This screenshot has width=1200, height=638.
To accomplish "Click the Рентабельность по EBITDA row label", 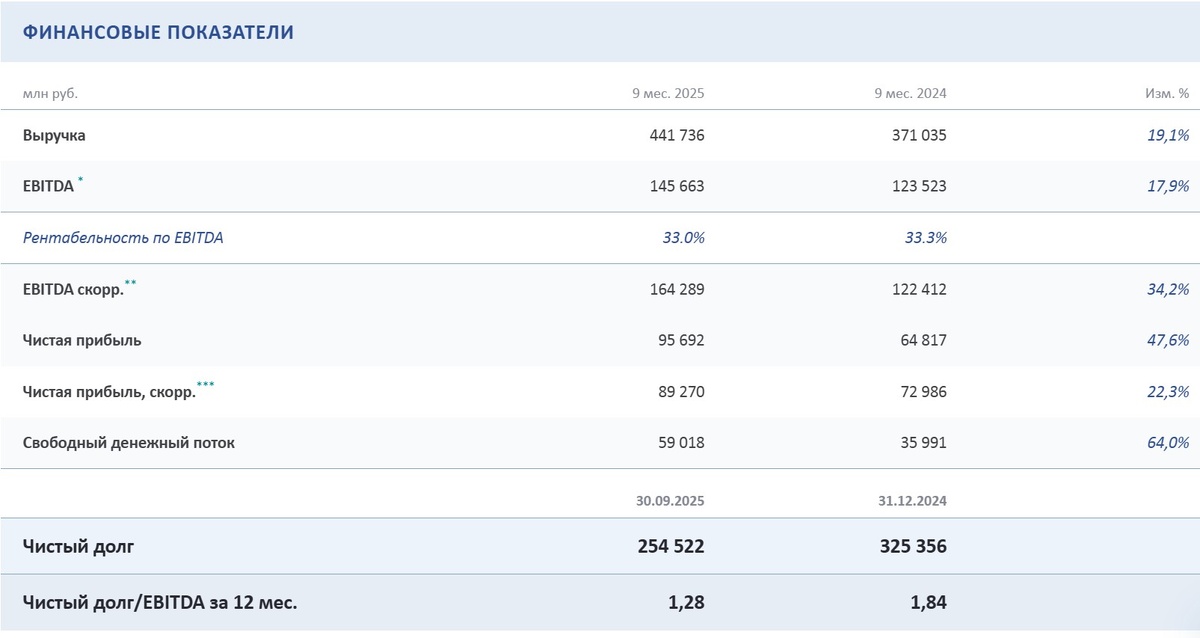I will tap(123, 238).
